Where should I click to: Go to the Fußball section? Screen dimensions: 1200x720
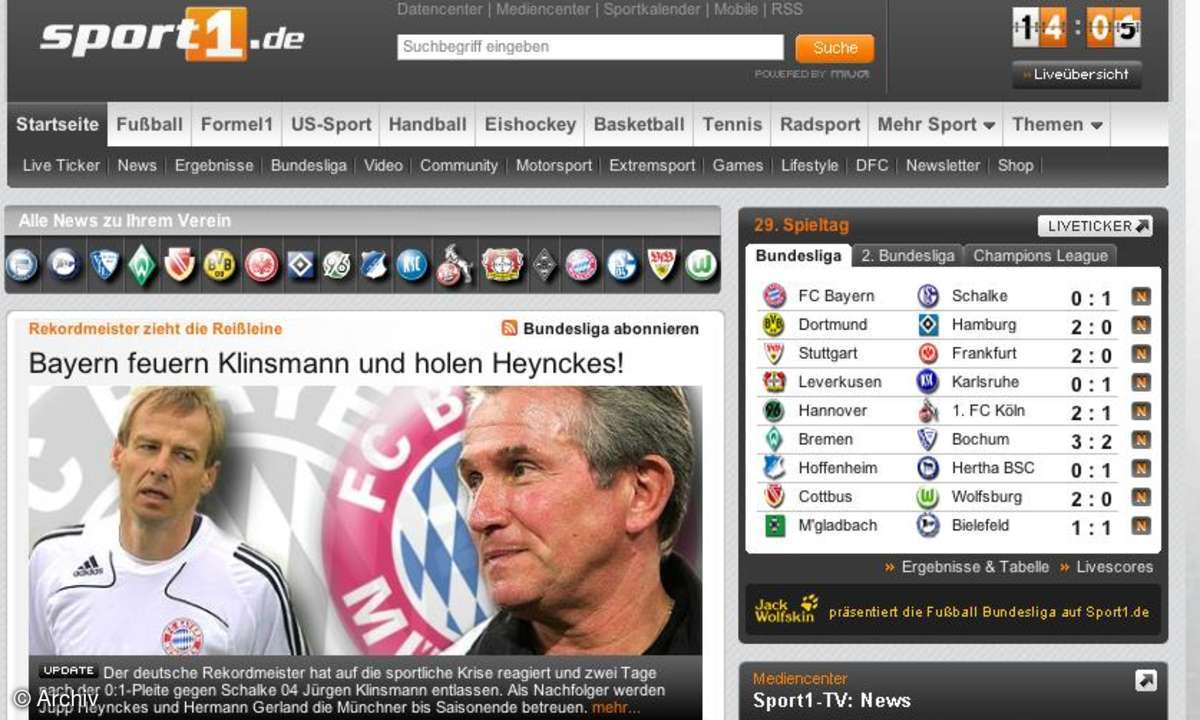[149, 125]
